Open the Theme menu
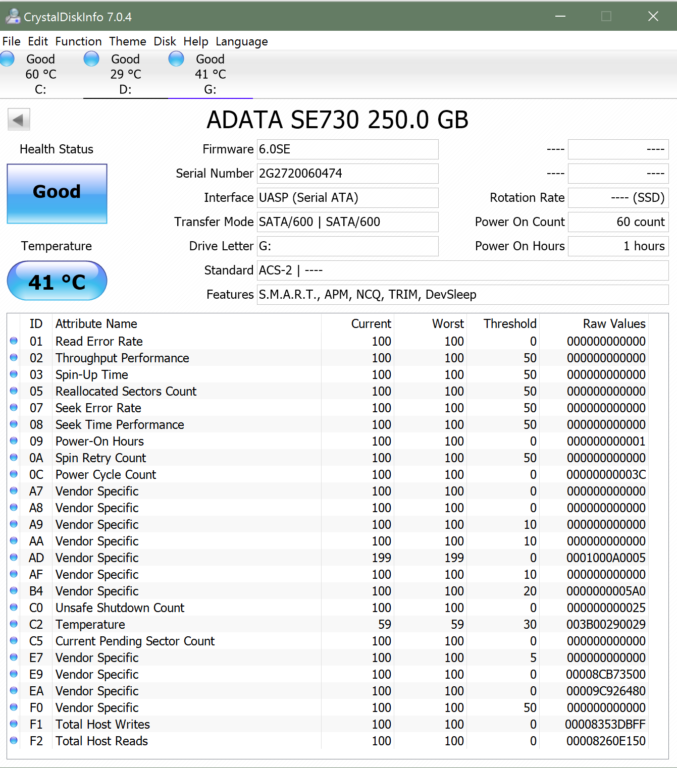Screen dimensions: 677x768 point(127,42)
